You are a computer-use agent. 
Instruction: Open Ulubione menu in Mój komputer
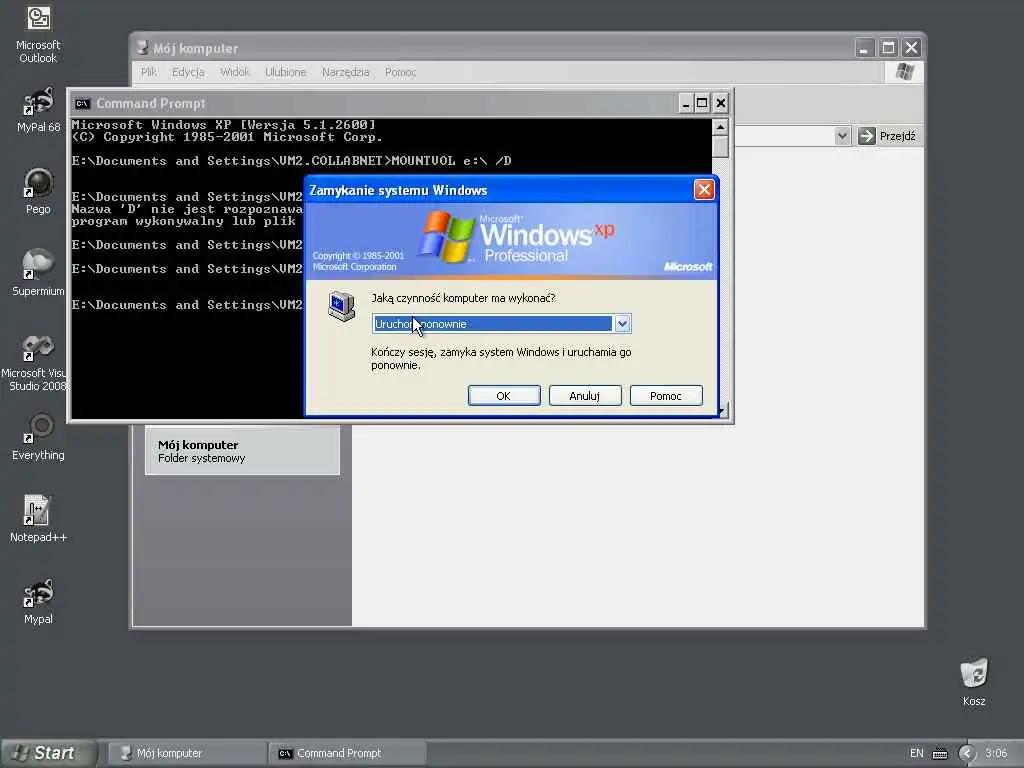tap(285, 72)
